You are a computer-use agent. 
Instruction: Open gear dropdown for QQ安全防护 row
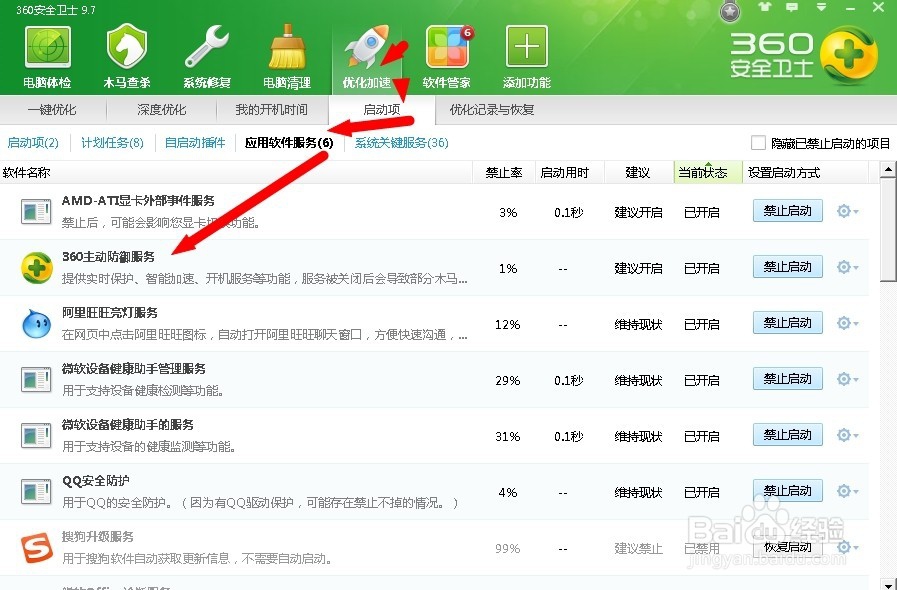[x=847, y=491]
